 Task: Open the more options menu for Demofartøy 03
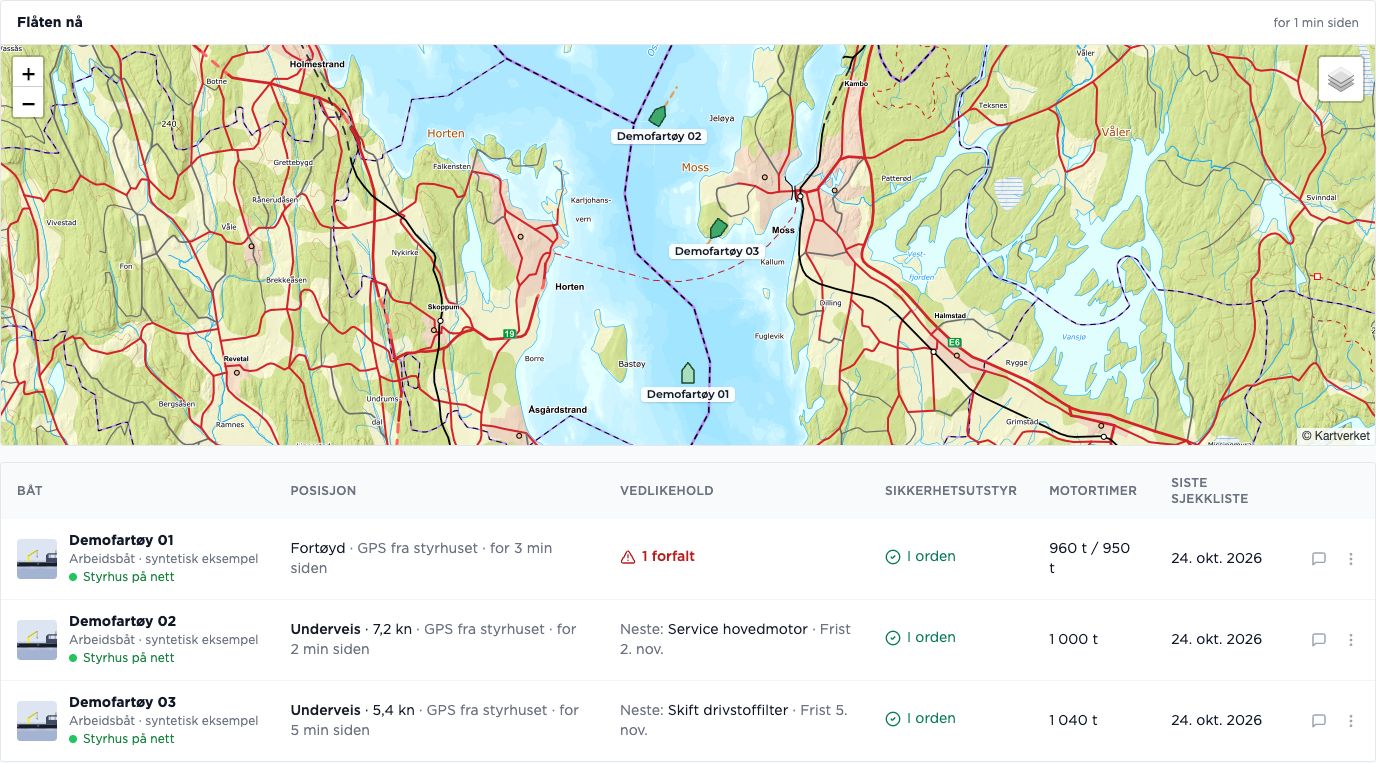tap(1351, 721)
